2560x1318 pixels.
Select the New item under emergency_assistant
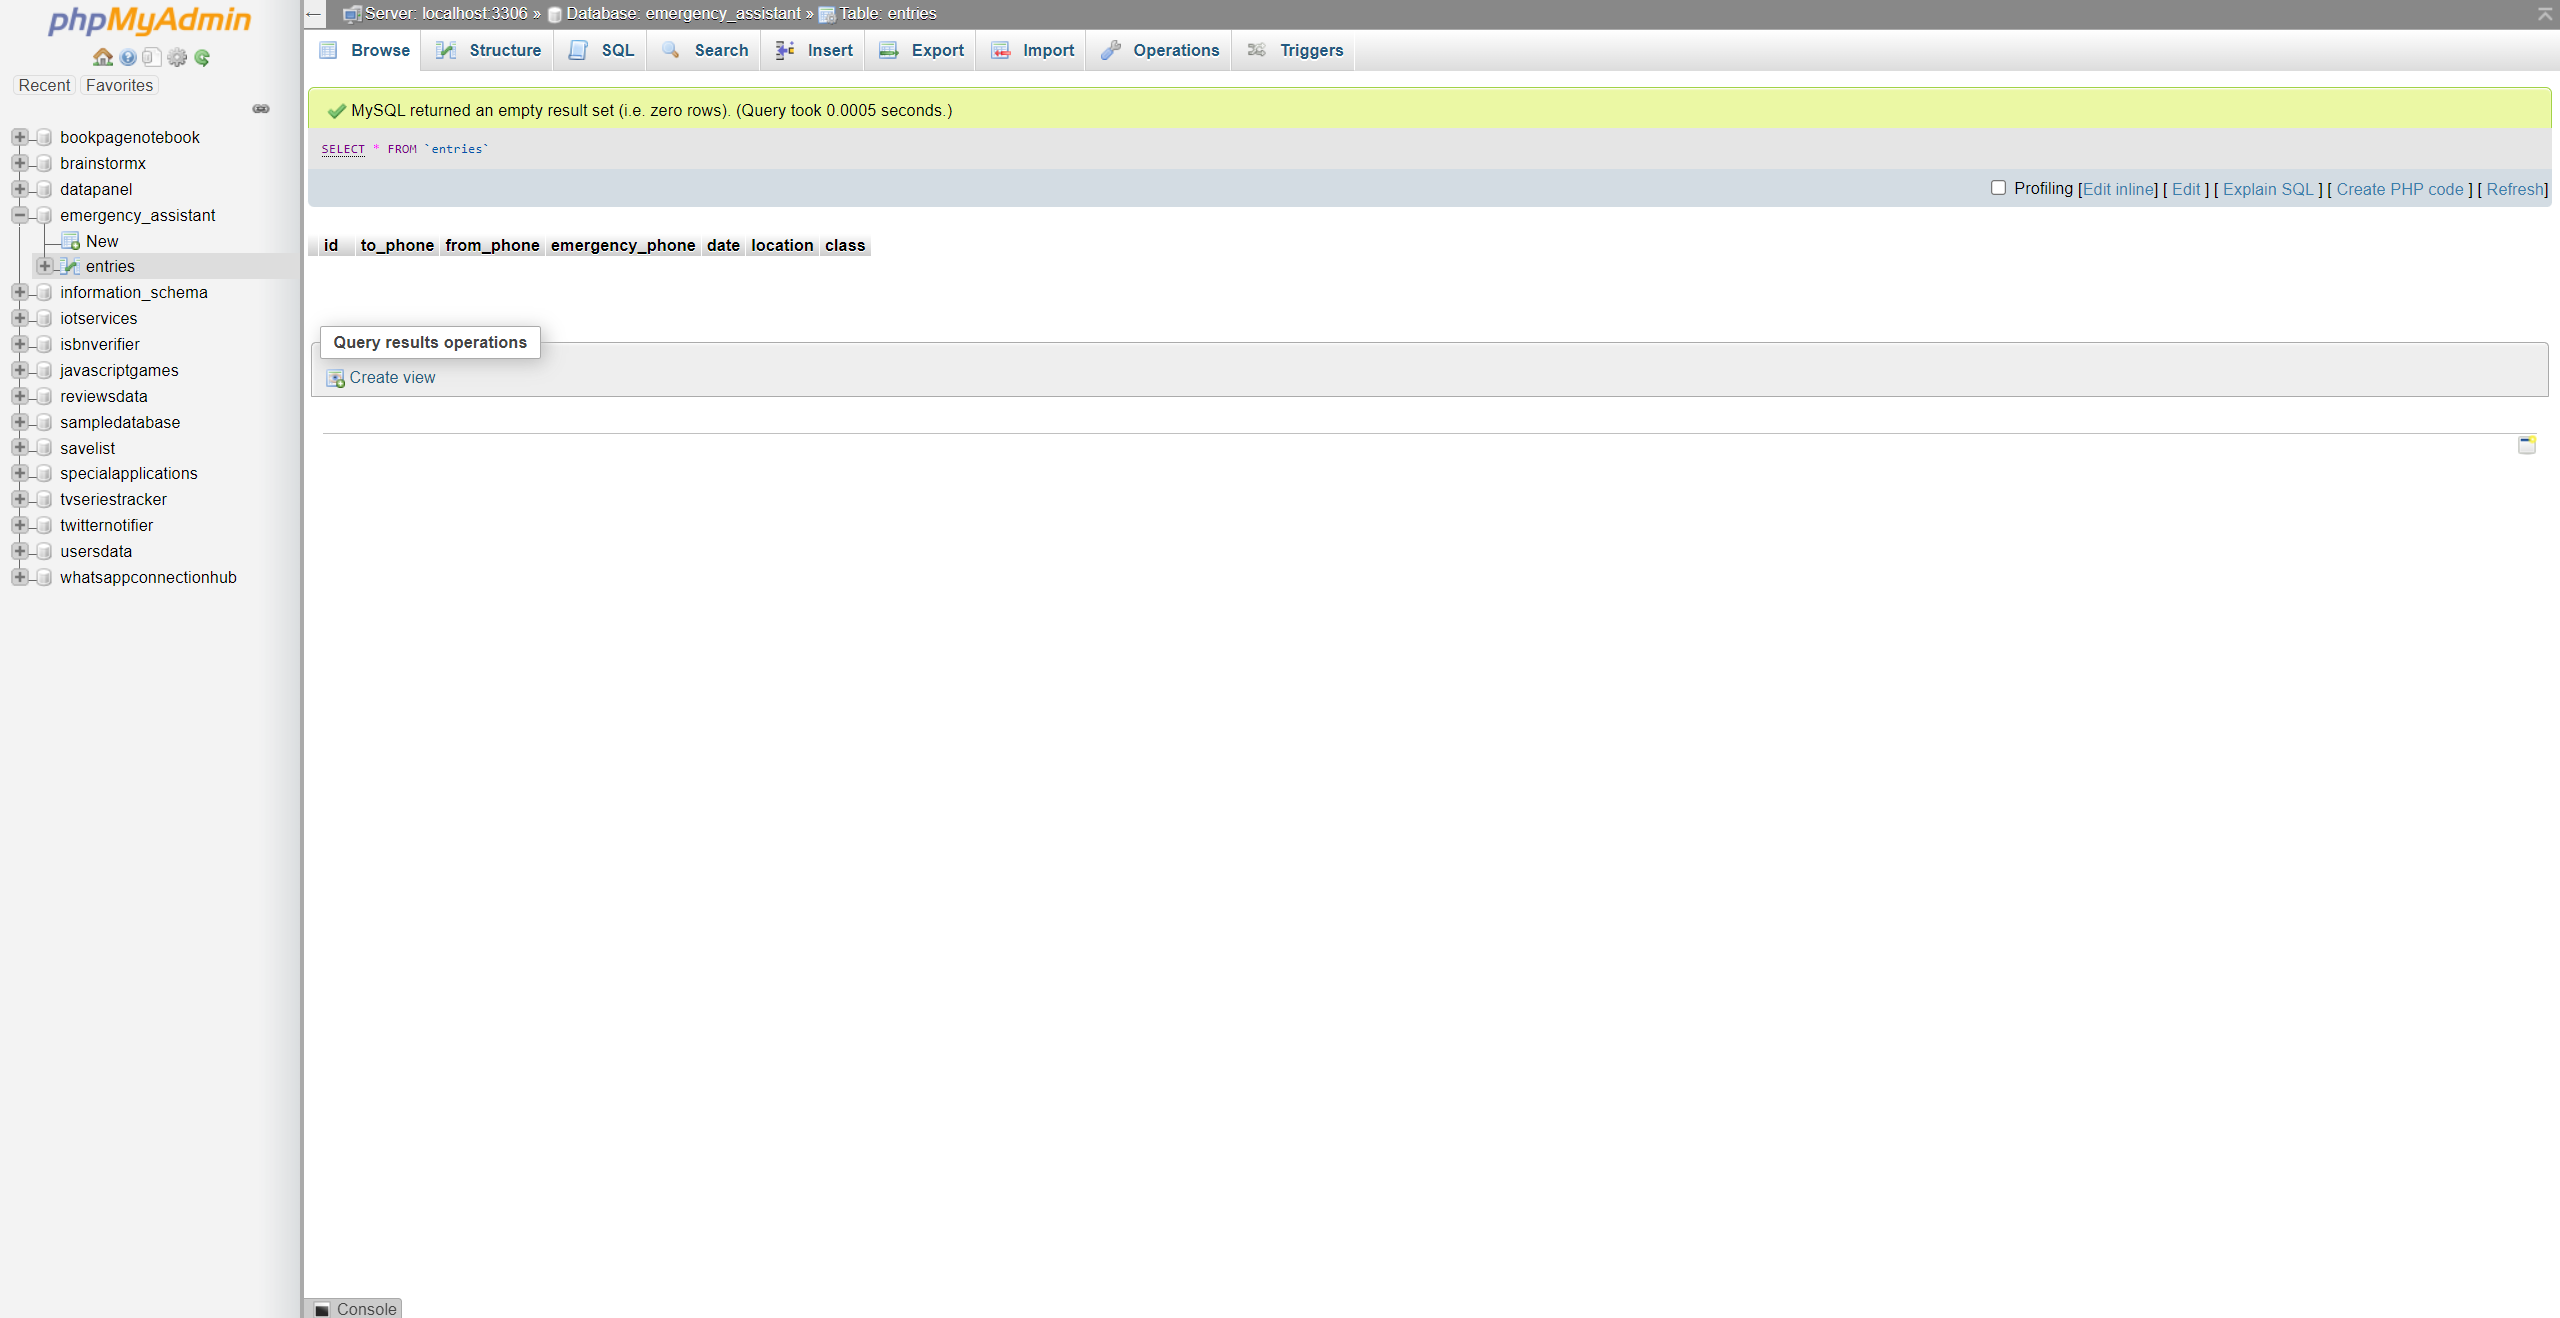(101, 240)
